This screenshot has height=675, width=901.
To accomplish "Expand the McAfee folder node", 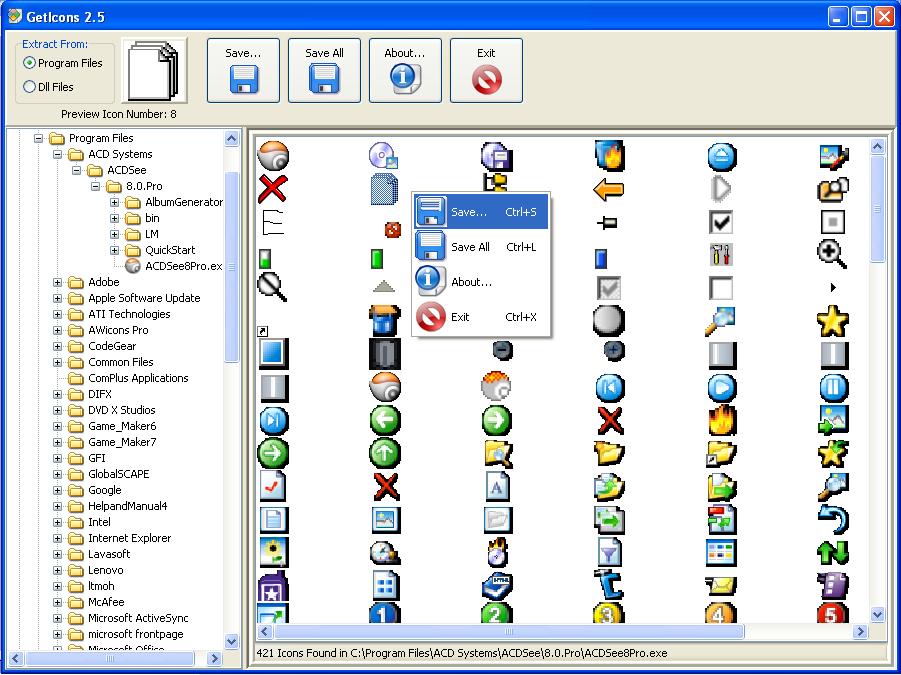I will [x=57, y=602].
